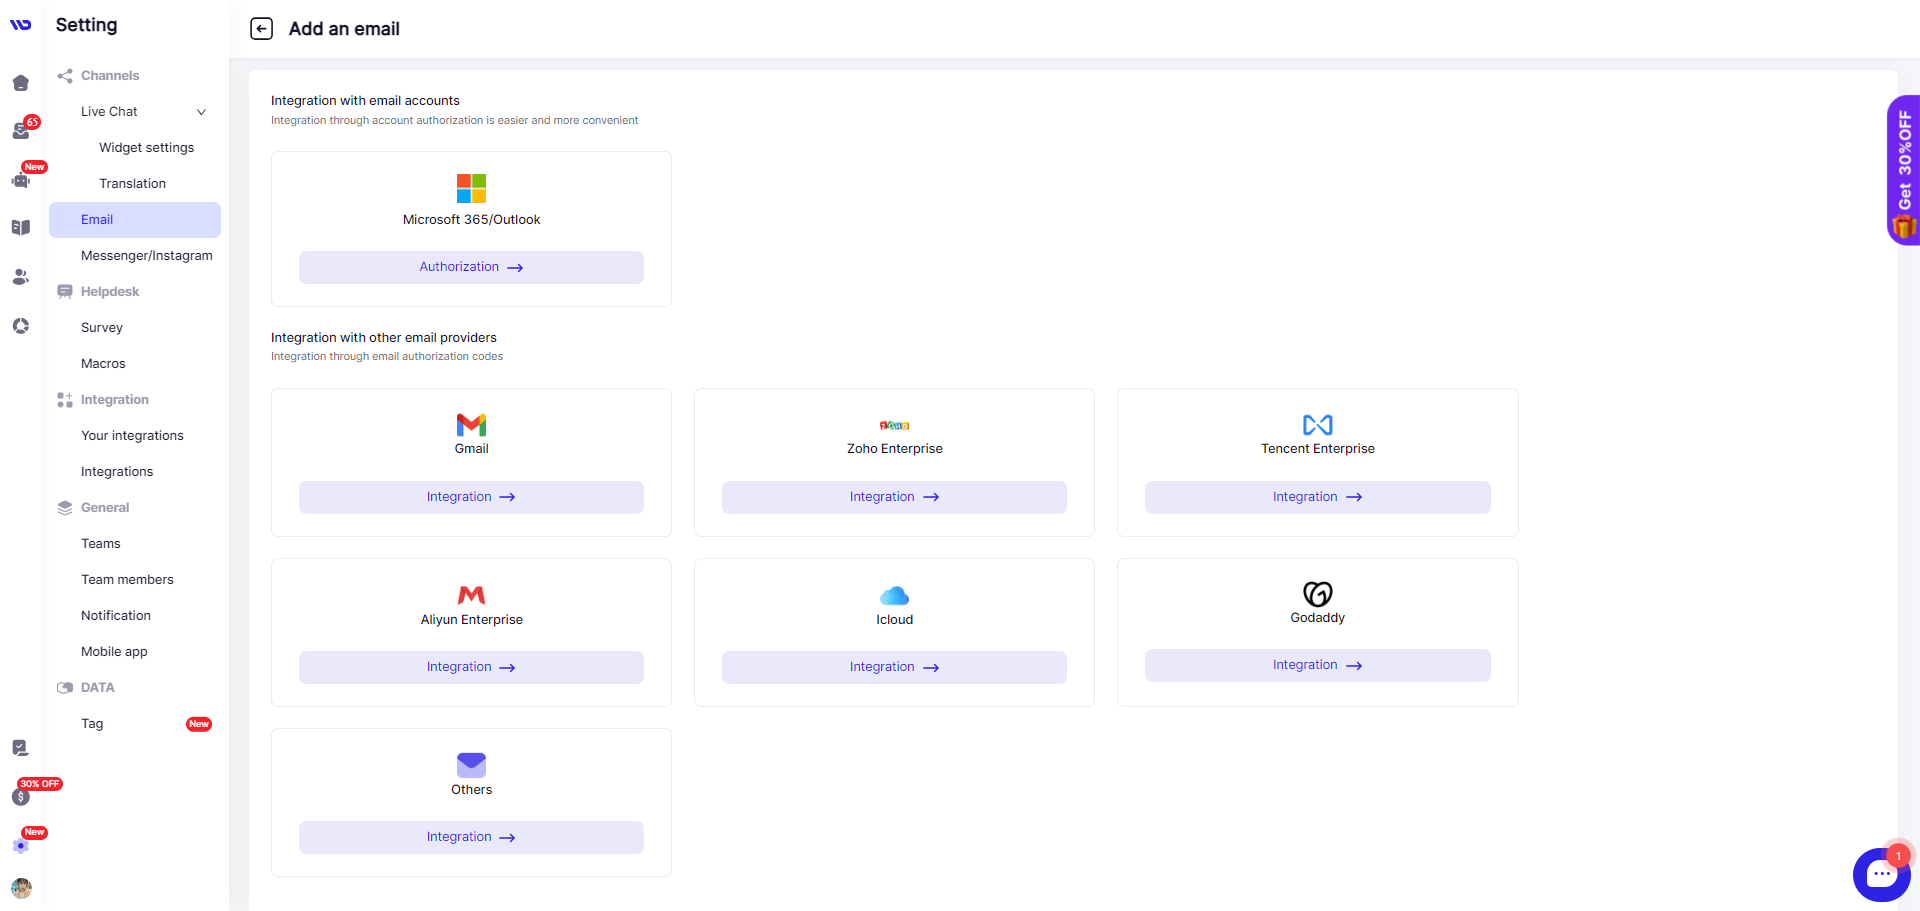Open inbox icon with 65 badge
The width and height of the screenshot is (1920, 911).
tap(21, 130)
